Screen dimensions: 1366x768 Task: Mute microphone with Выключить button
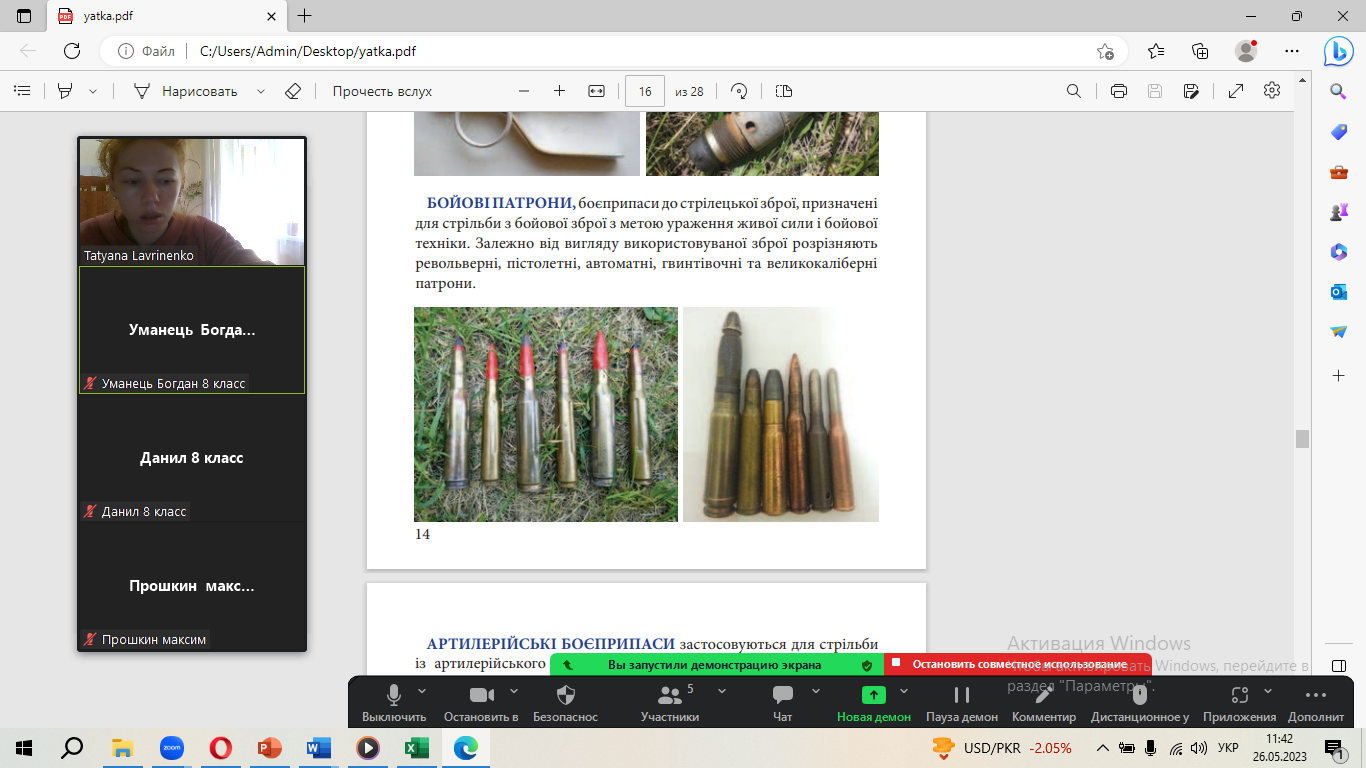tap(394, 702)
